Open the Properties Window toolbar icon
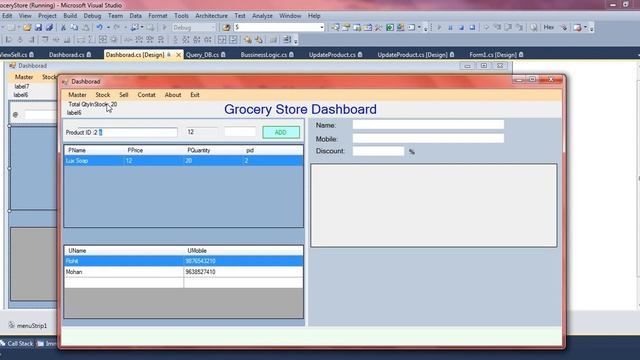 [346, 27]
